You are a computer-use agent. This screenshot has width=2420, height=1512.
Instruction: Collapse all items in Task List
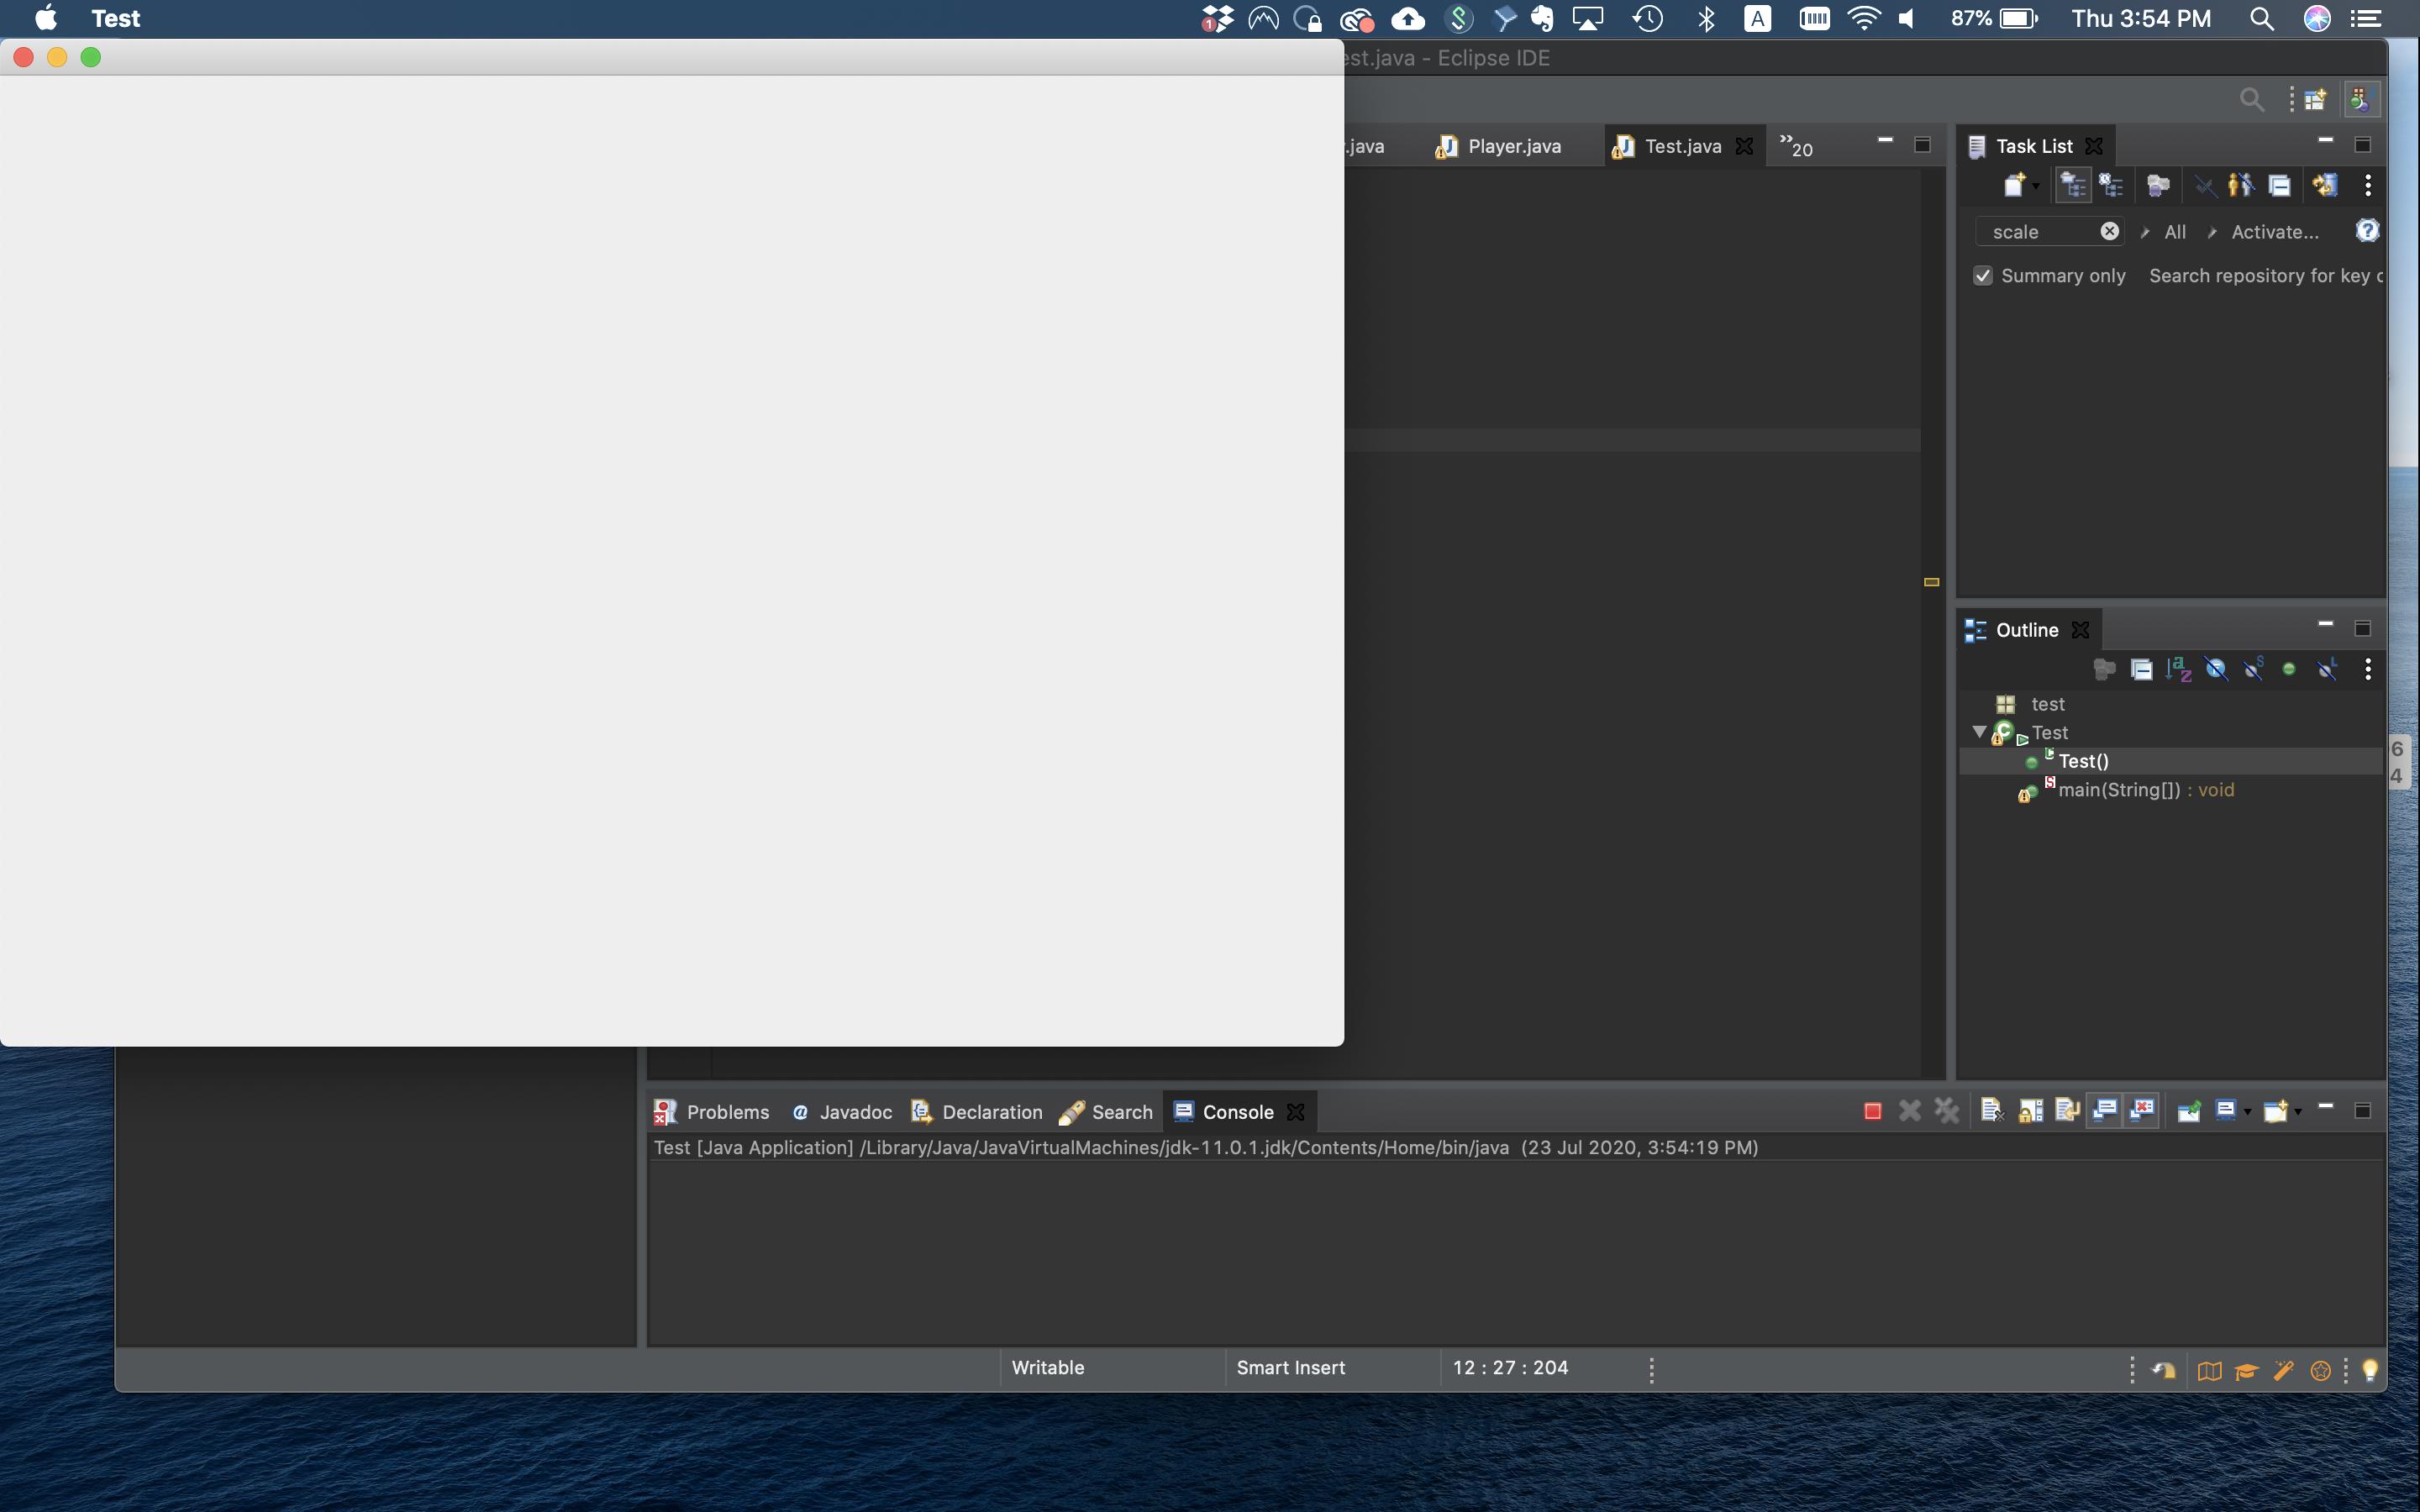click(2279, 186)
